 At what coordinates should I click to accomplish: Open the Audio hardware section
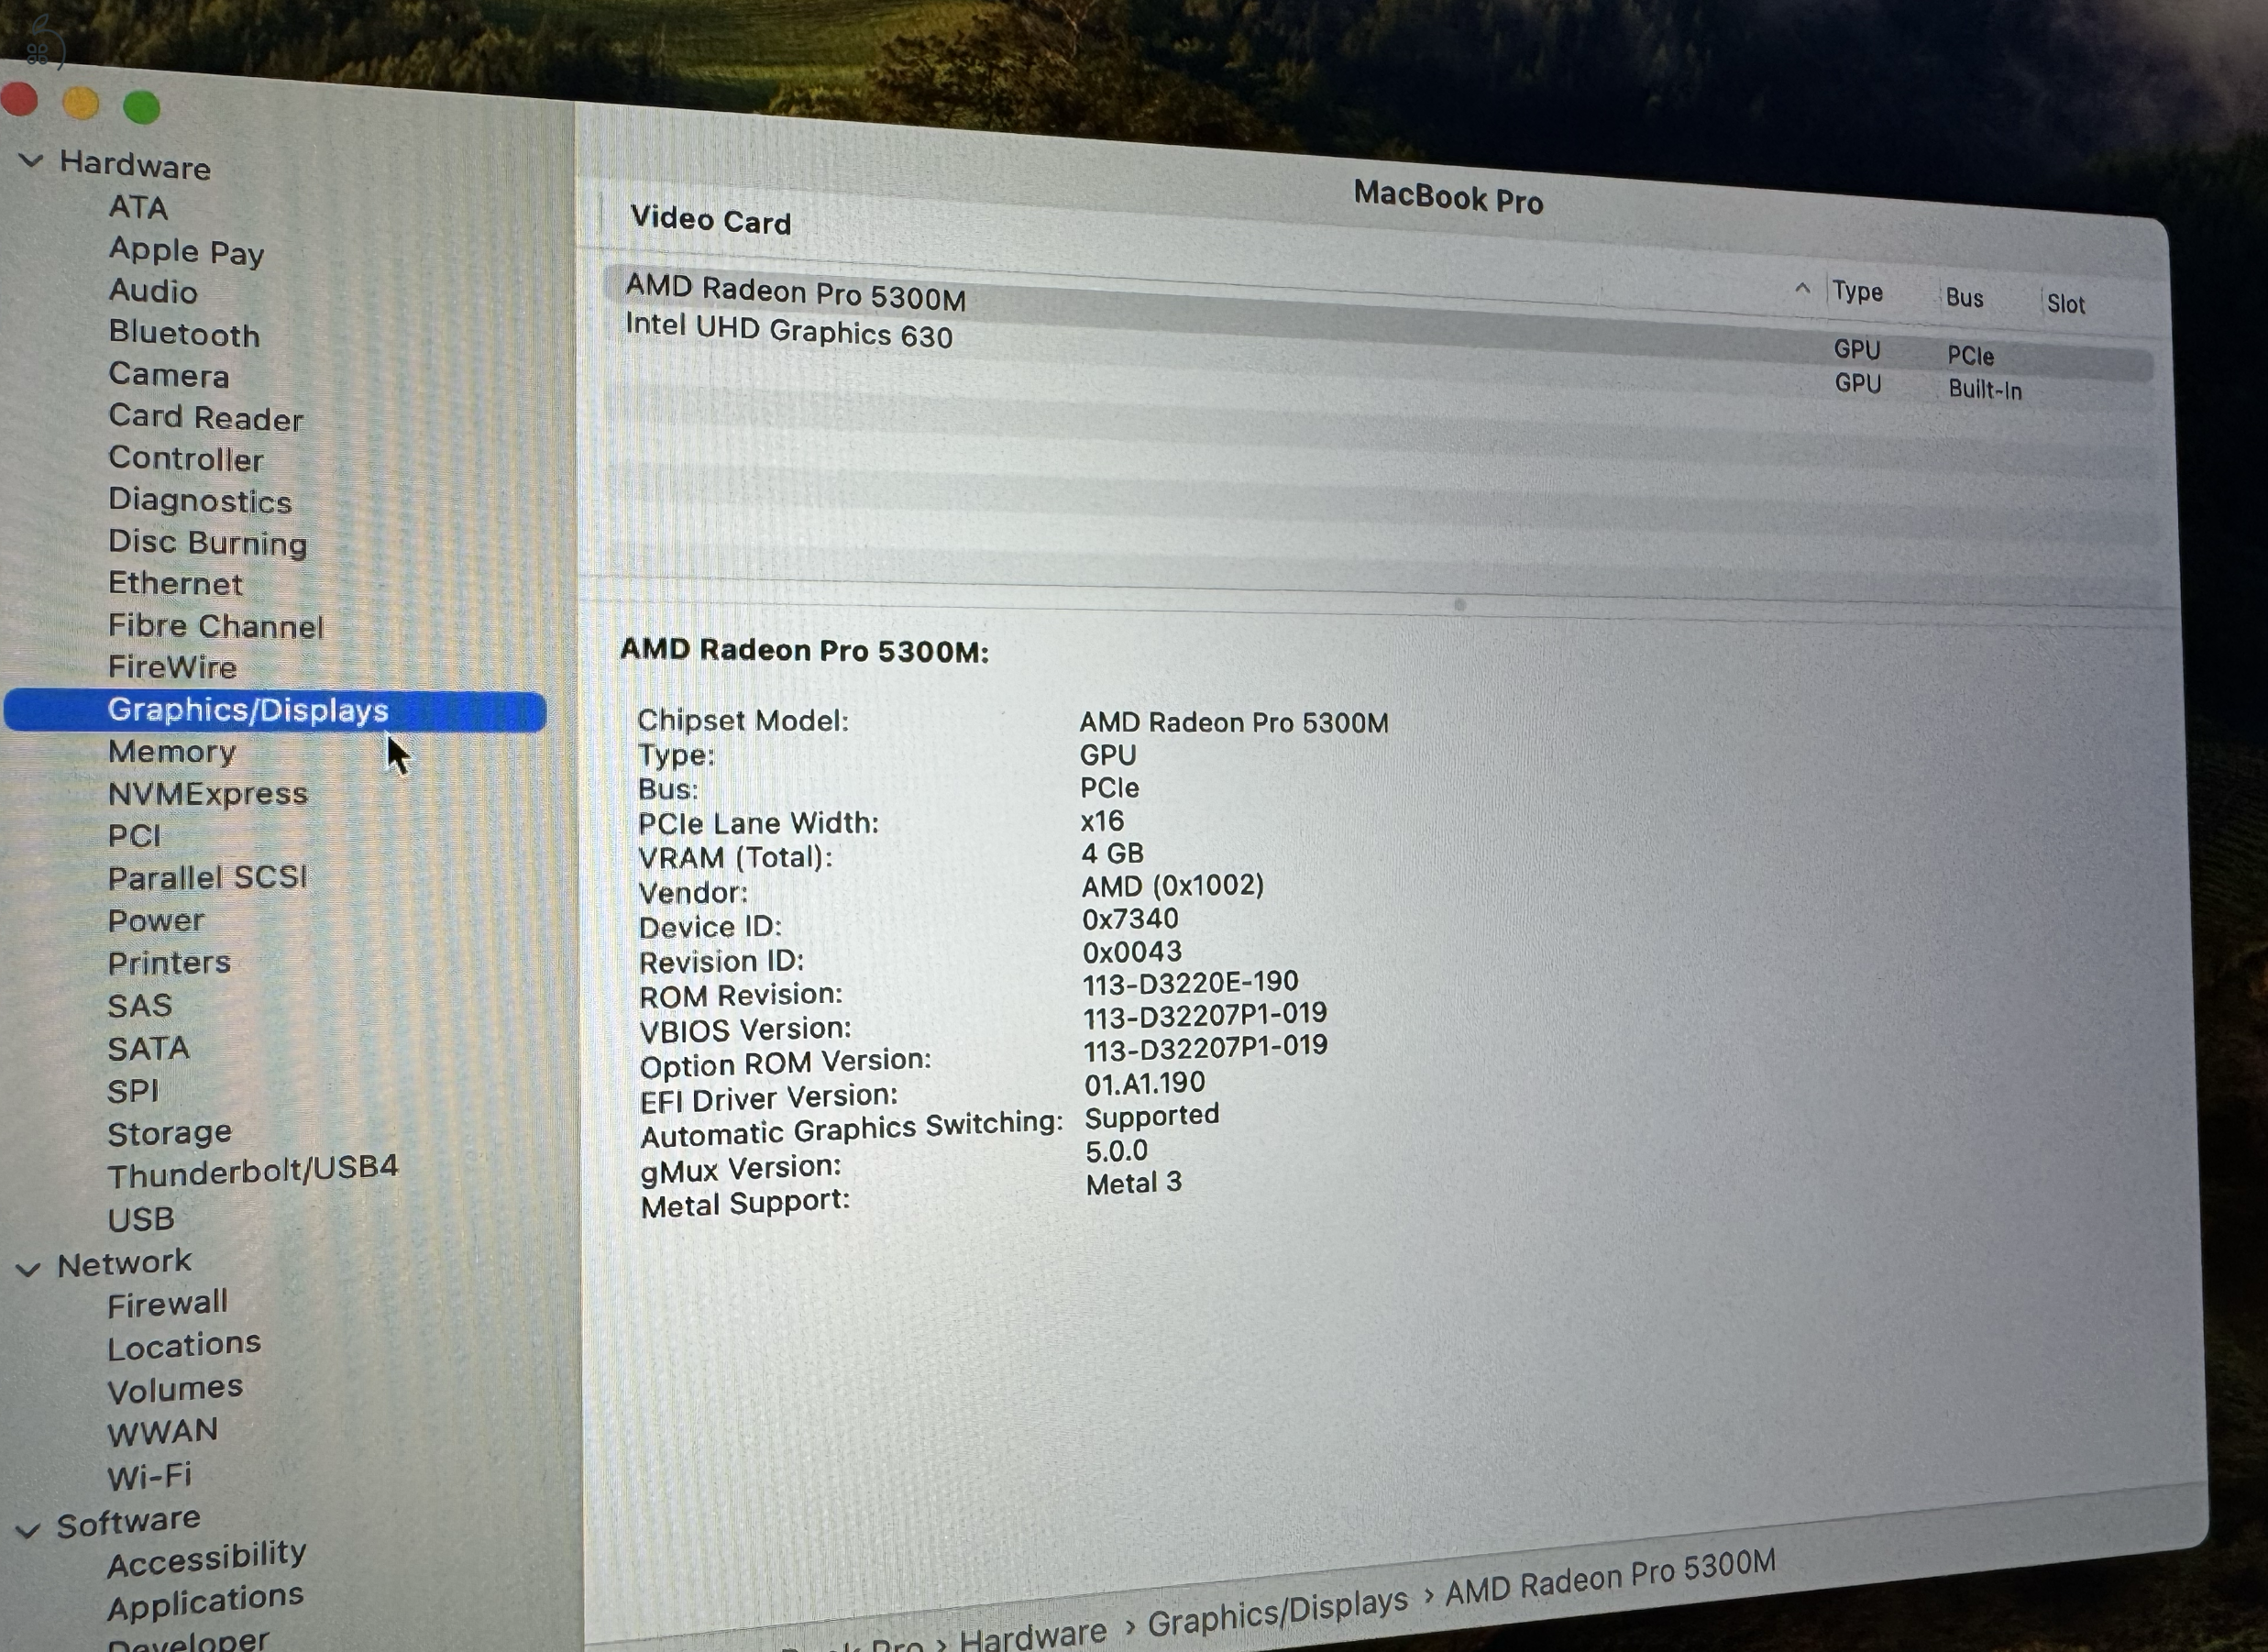pos(153,291)
